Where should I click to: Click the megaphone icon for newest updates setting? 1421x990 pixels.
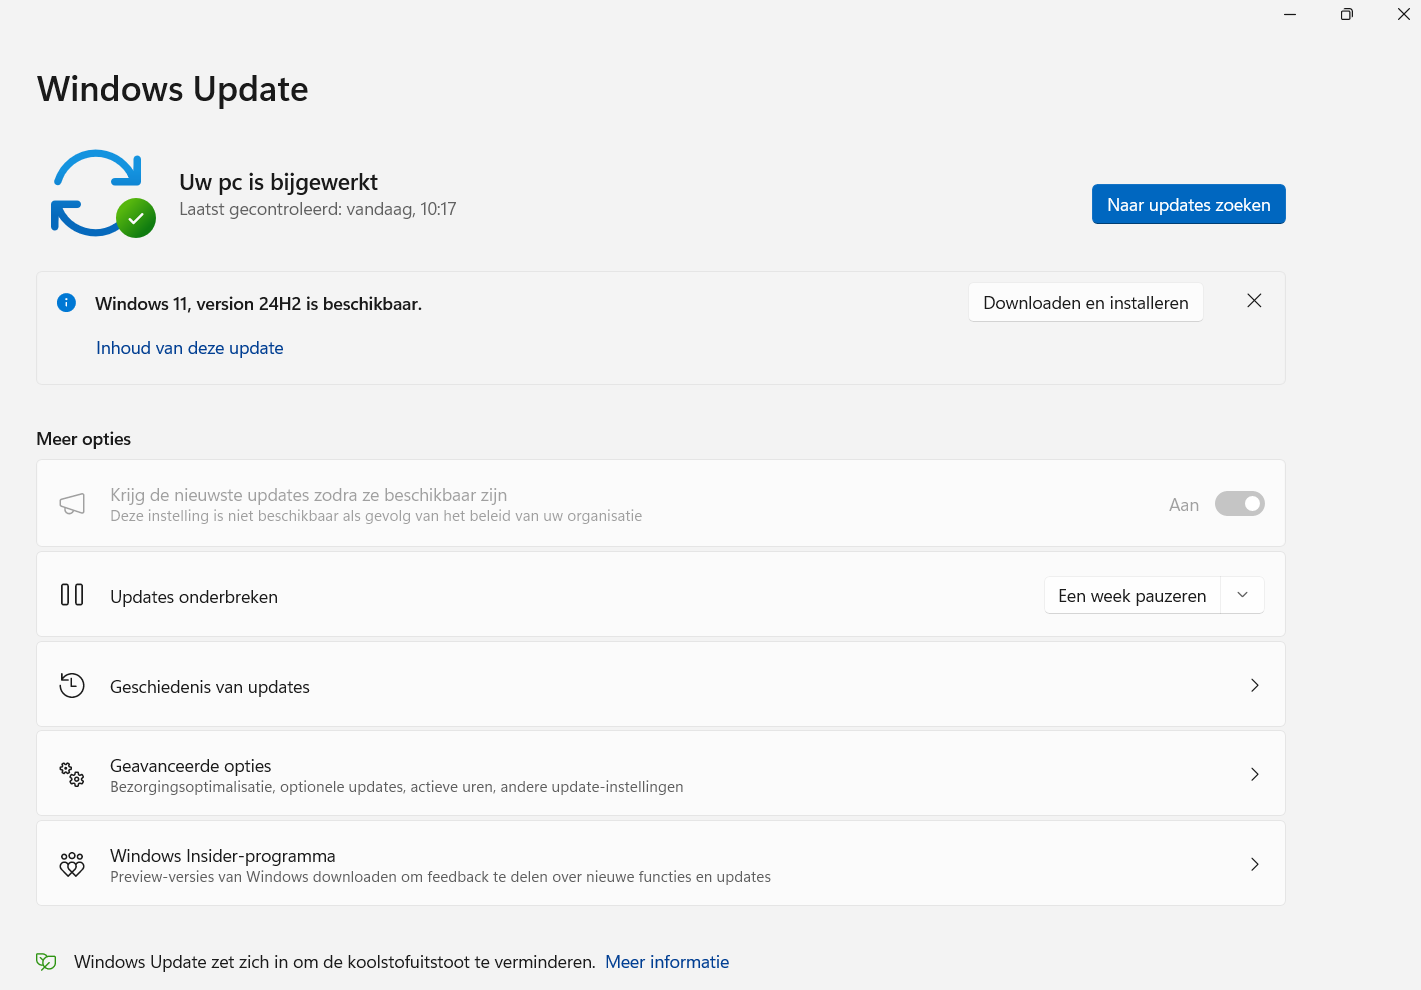point(72,503)
